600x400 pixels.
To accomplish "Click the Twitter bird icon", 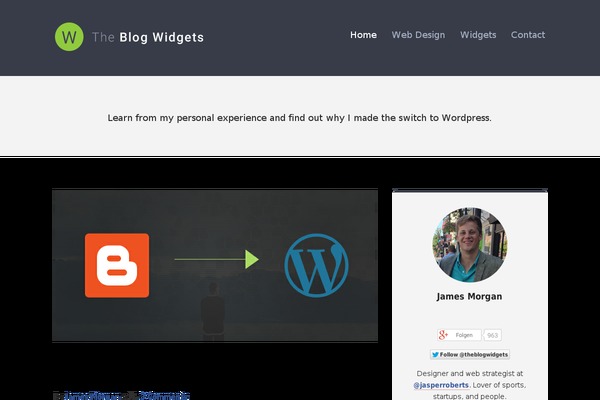I will click(435, 354).
